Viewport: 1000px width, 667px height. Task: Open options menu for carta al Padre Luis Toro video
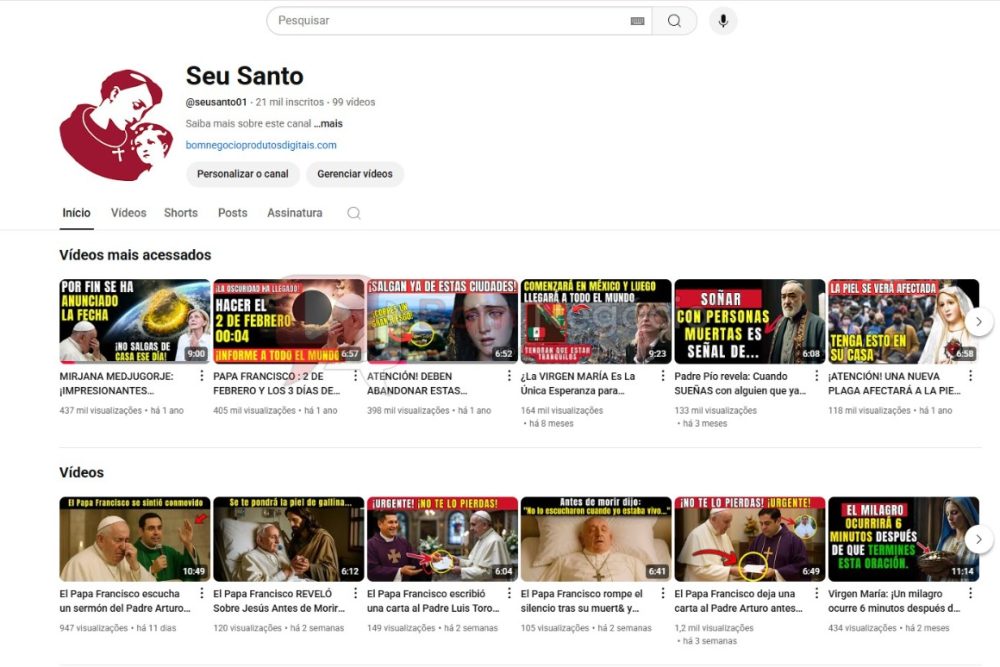(x=509, y=593)
